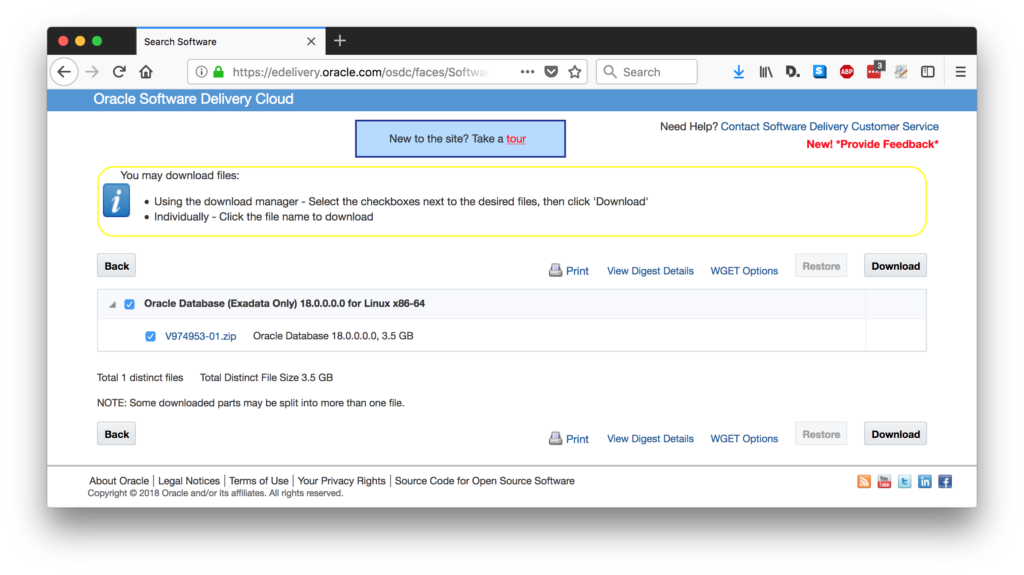Image resolution: width=1024 pixels, height=575 pixels.
Task: Collapse the Oracle Database Exadata Only row
Action: [112, 304]
